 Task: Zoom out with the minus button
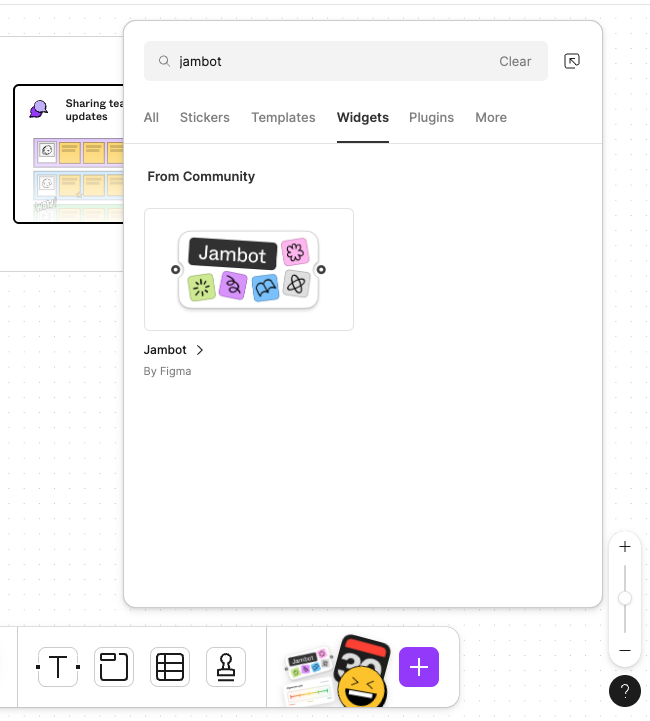pyautogui.click(x=625, y=650)
